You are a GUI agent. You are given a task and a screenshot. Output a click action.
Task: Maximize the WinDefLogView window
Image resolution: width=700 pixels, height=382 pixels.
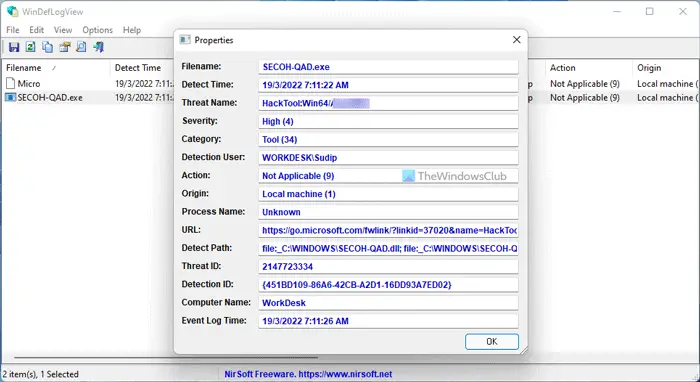[650, 12]
